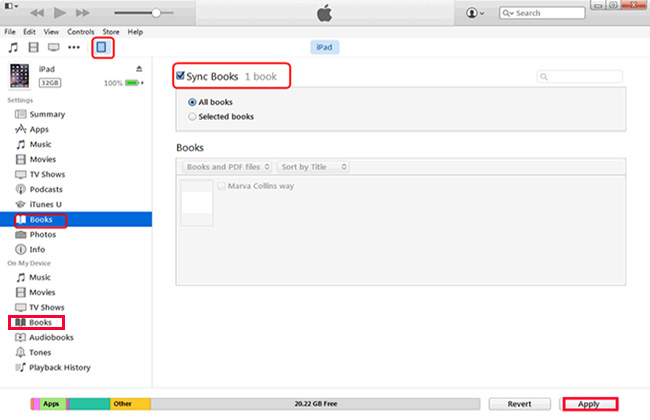Image resolution: width=650 pixels, height=420 pixels.
Task: Click the iTunes Search field
Action: tap(542, 13)
